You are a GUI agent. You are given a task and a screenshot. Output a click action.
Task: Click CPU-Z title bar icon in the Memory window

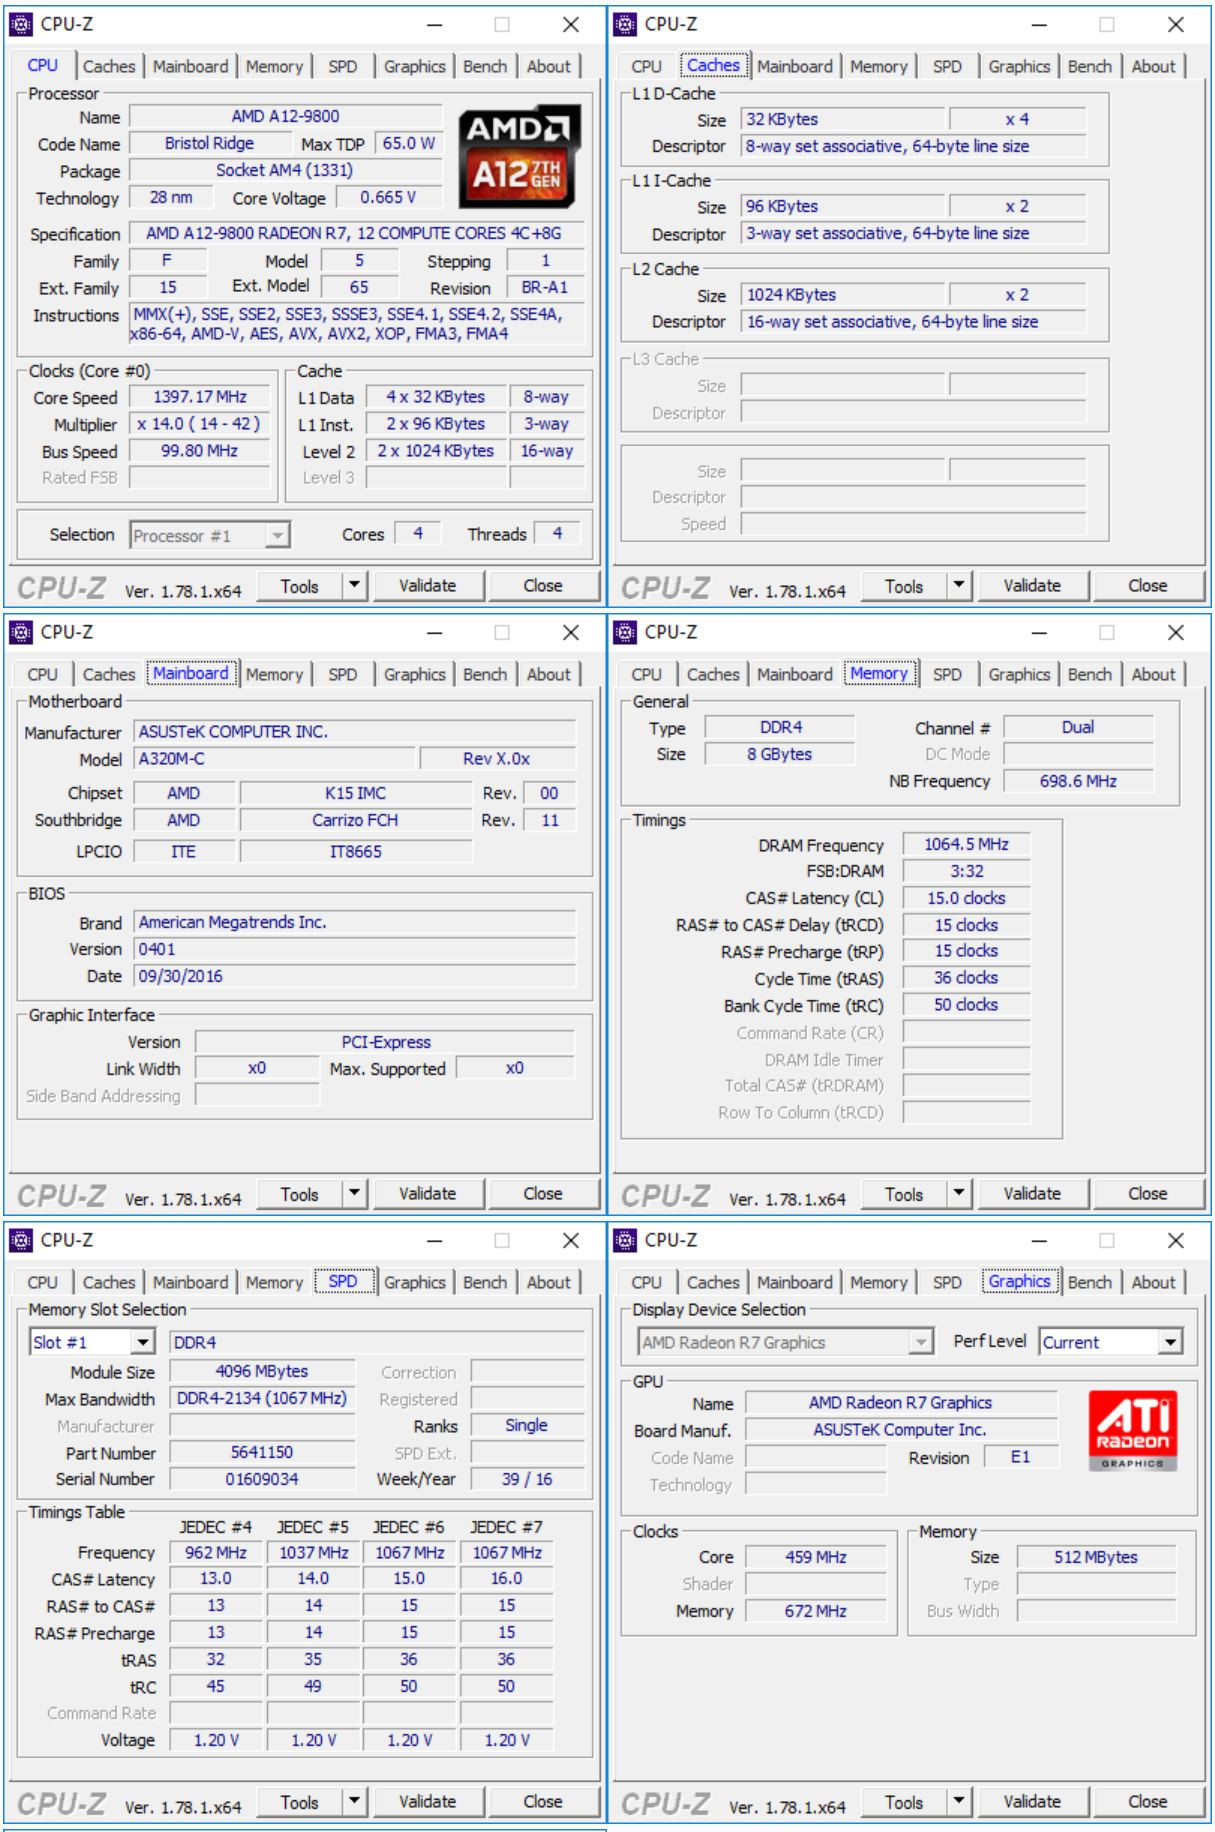pos(625,632)
